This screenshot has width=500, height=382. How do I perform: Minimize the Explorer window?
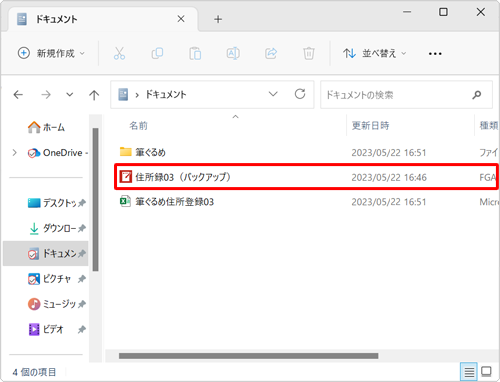click(407, 12)
